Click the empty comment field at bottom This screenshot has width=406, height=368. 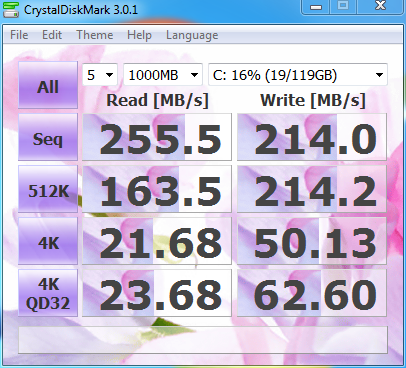point(203,340)
